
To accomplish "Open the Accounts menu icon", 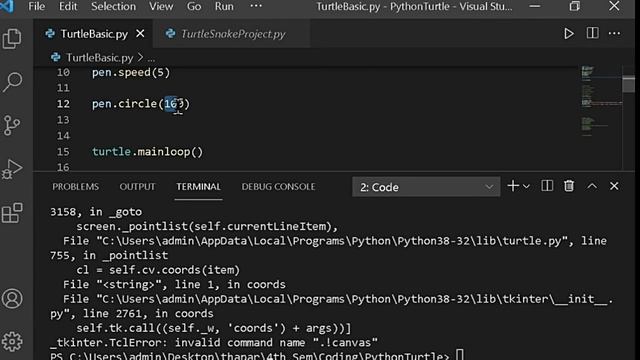I will tap(12, 298).
